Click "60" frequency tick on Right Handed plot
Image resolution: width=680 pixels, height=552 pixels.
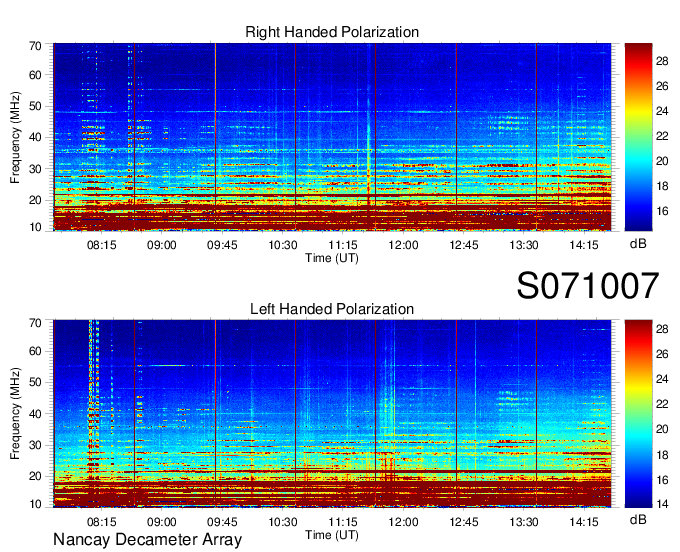click(x=35, y=75)
